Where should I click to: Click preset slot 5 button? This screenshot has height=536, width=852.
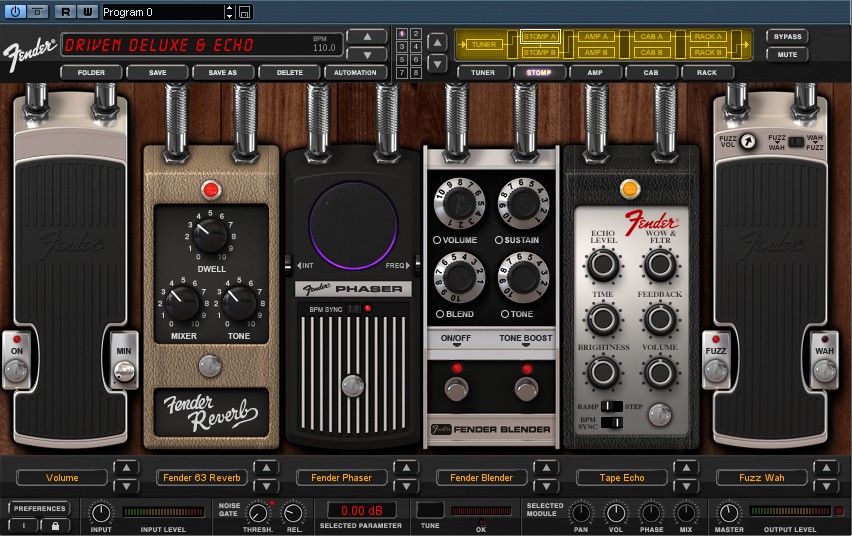tap(402, 60)
